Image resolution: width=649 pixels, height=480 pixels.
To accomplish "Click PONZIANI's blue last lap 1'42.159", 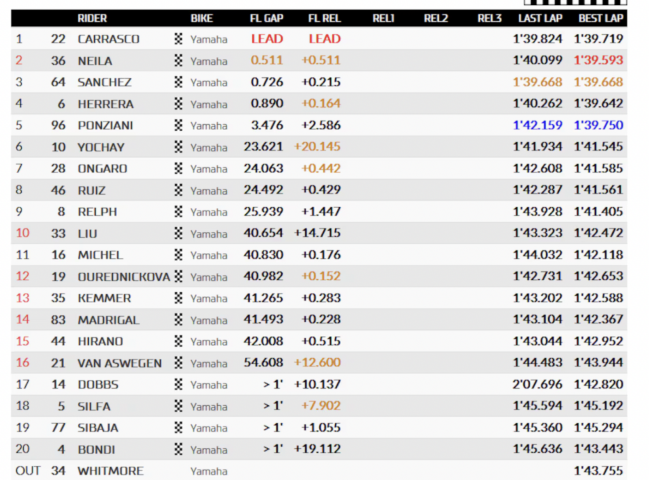I will (538, 125).
